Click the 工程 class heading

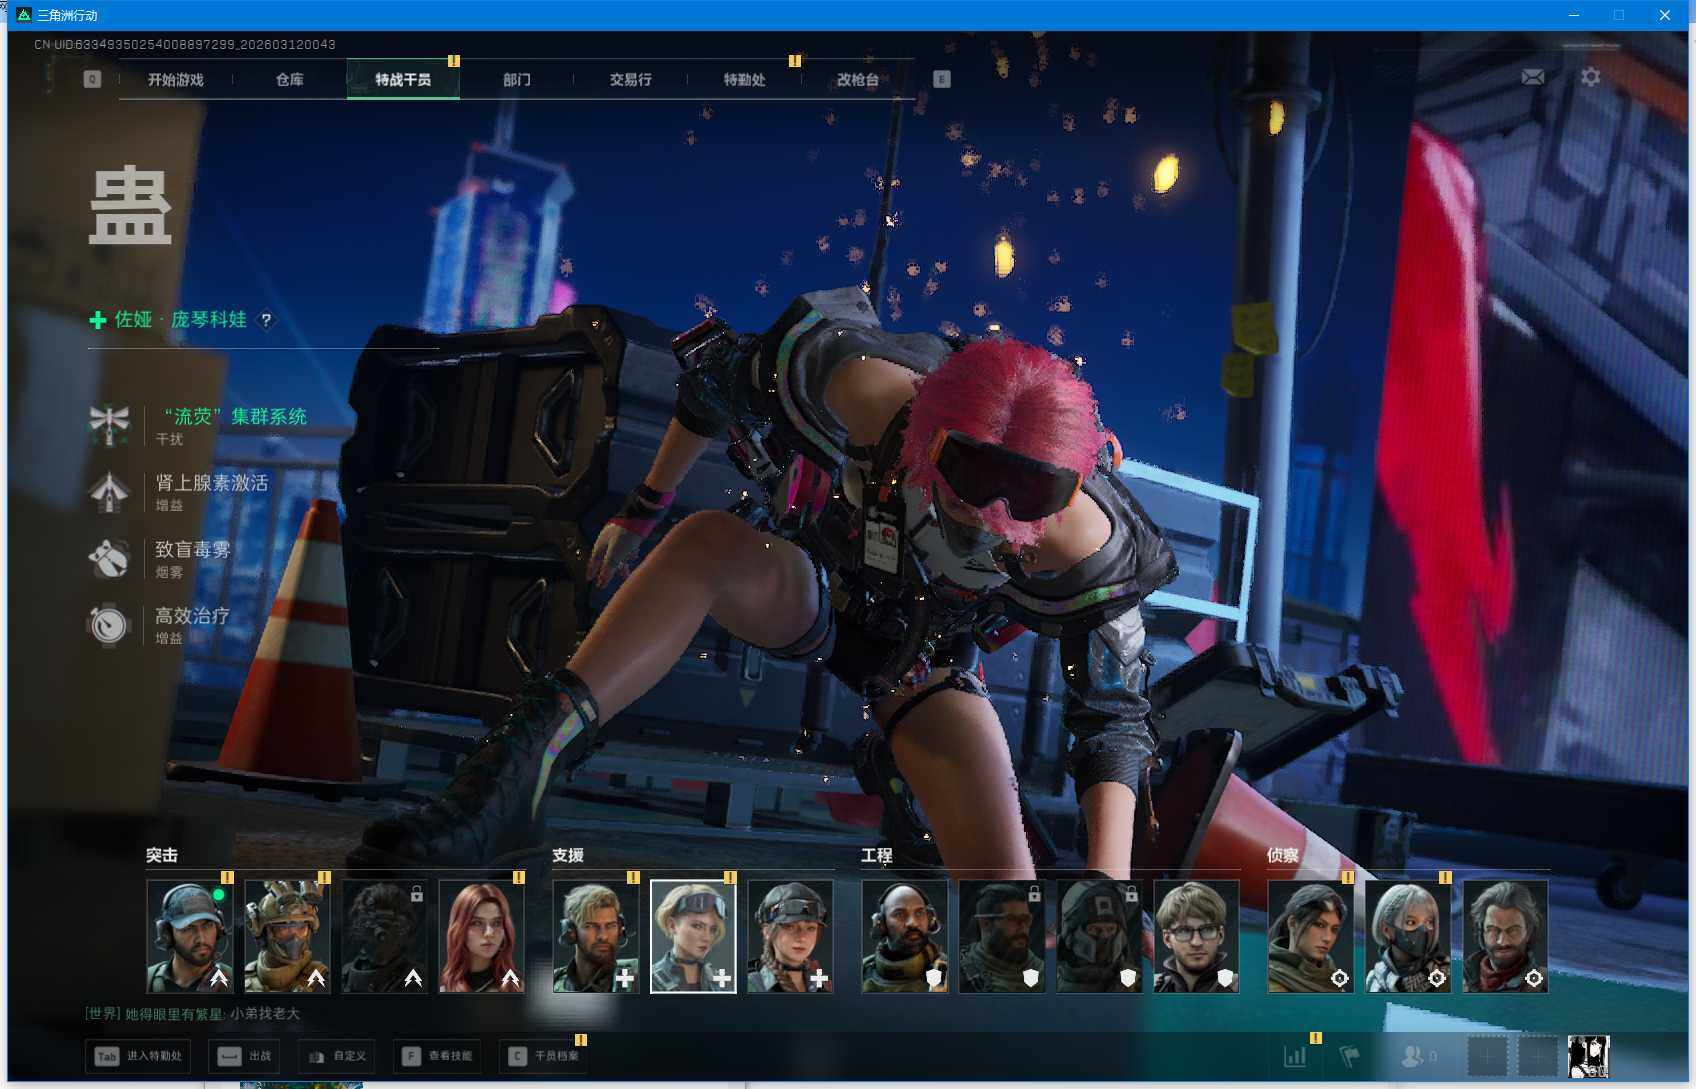pyautogui.click(x=877, y=855)
